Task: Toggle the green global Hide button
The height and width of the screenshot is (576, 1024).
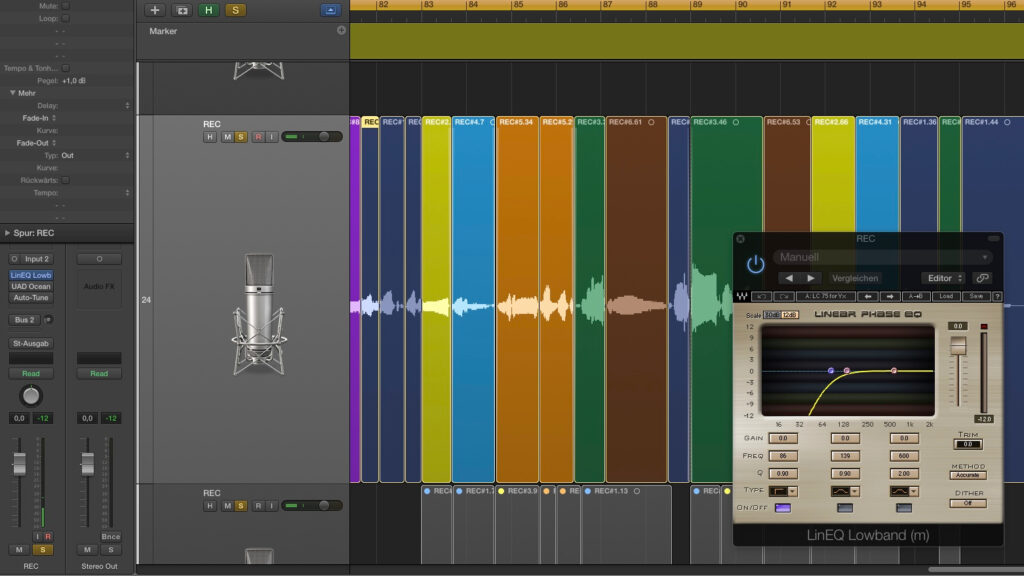Action: tap(208, 10)
